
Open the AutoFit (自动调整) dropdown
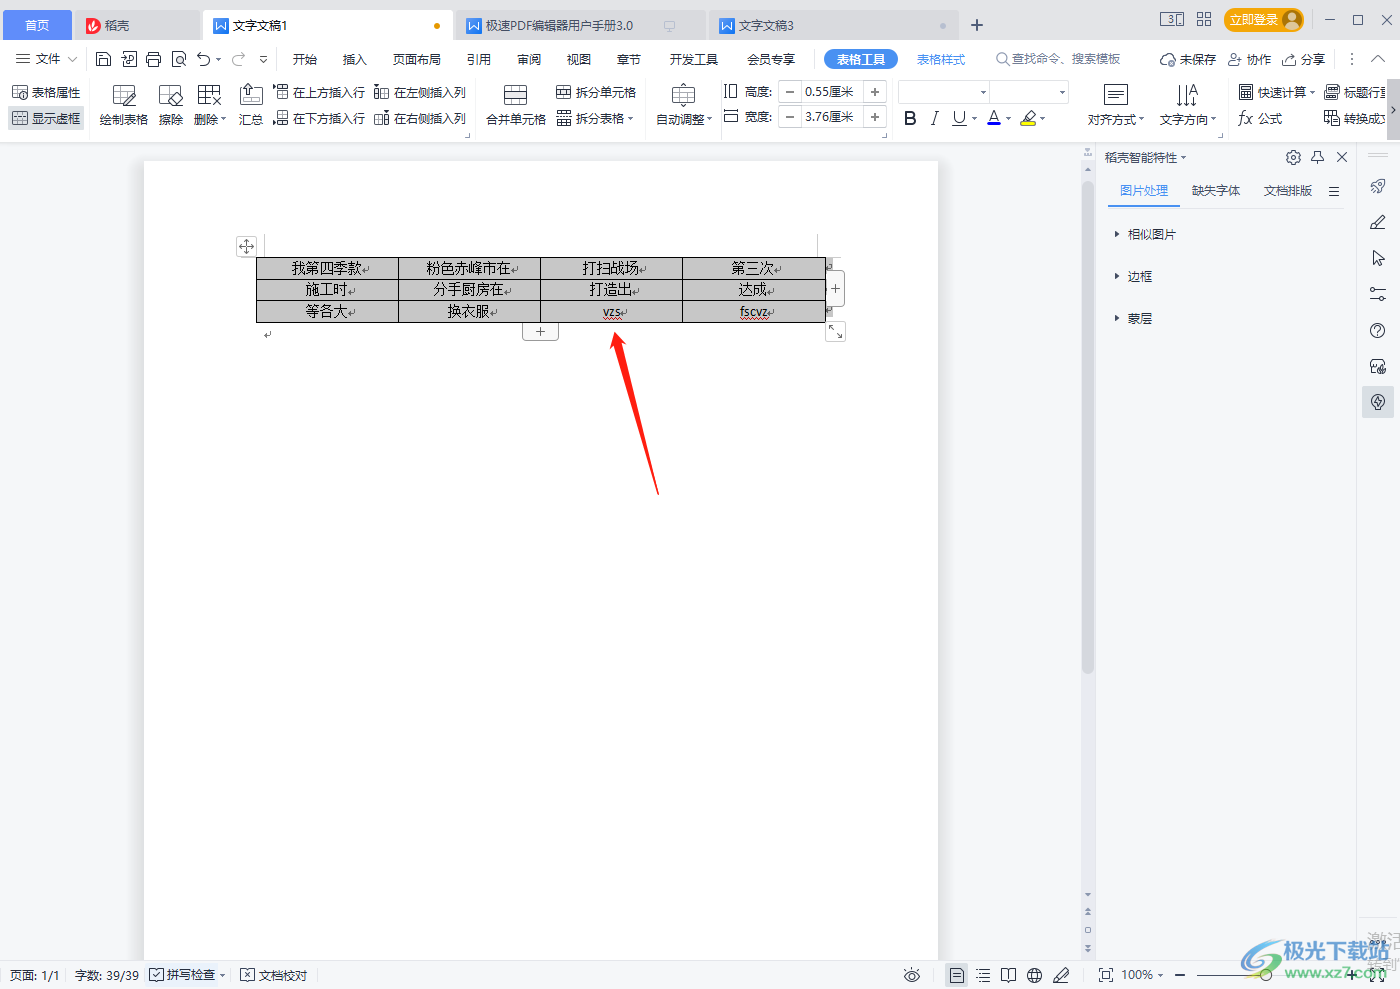(684, 119)
